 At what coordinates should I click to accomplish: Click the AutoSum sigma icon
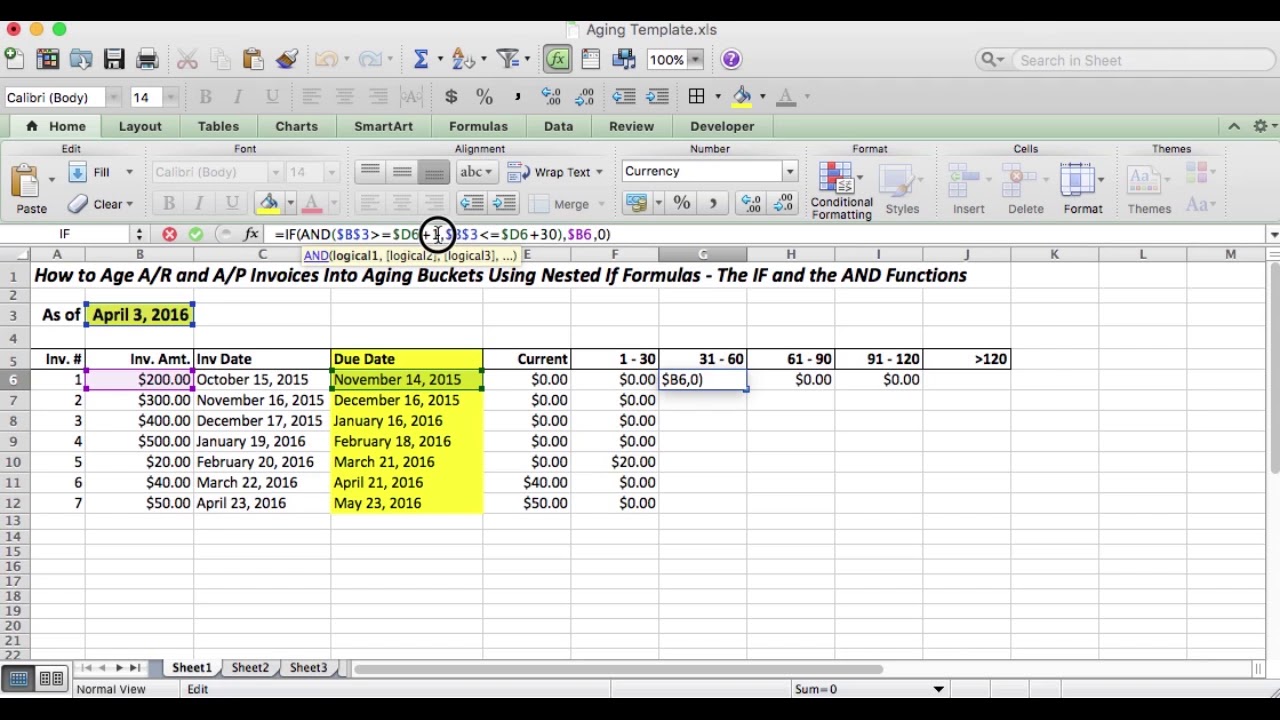coord(421,59)
